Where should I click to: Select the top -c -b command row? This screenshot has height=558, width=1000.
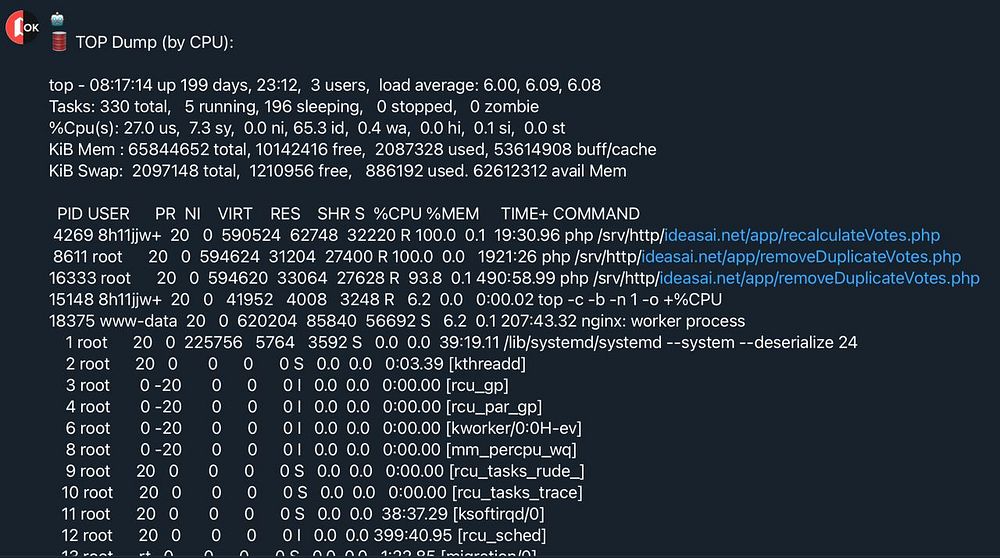(385, 300)
